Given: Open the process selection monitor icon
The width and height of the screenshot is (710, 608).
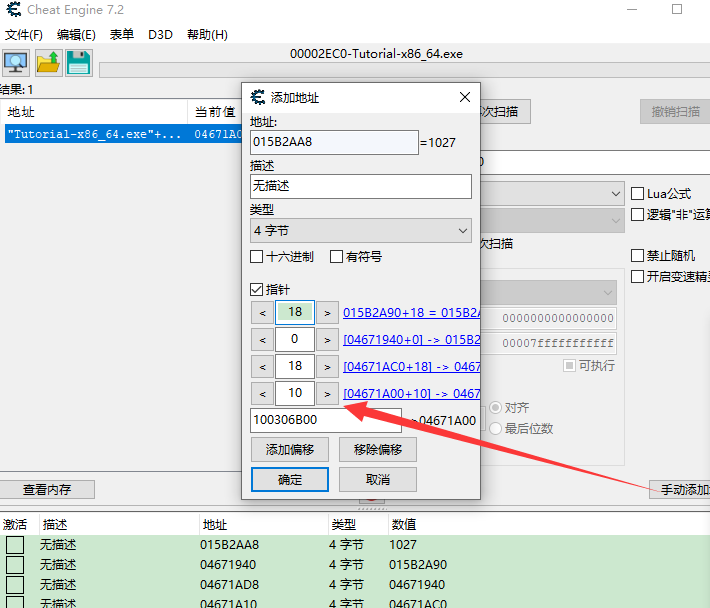Looking at the screenshot, I should pyautogui.click(x=16, y=63).
